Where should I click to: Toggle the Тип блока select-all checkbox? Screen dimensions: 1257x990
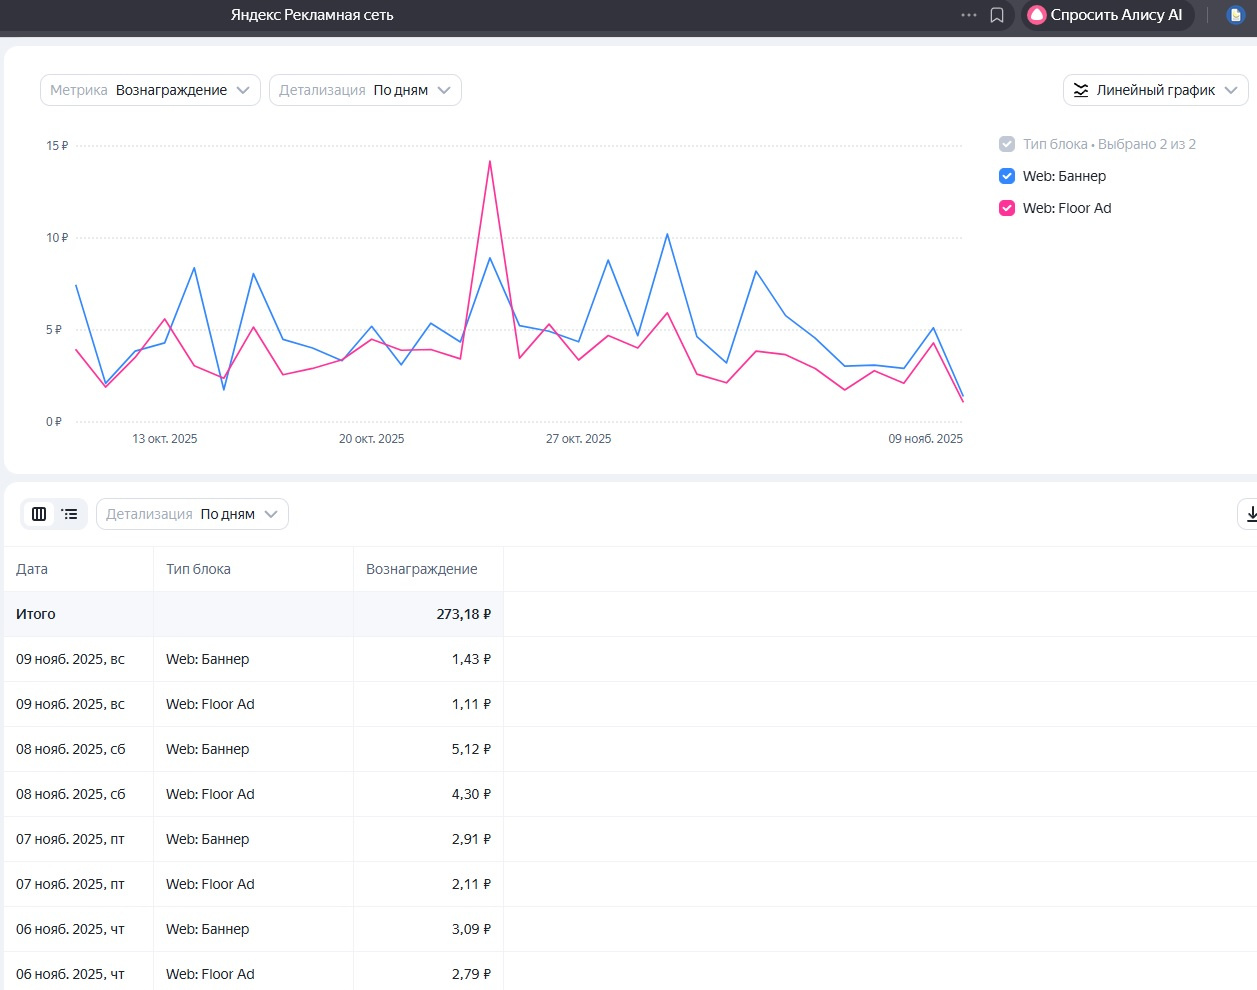point(1007,144)
